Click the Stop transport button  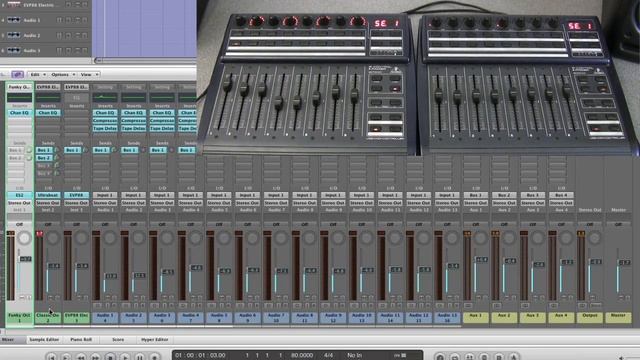[x=110, y=357]
